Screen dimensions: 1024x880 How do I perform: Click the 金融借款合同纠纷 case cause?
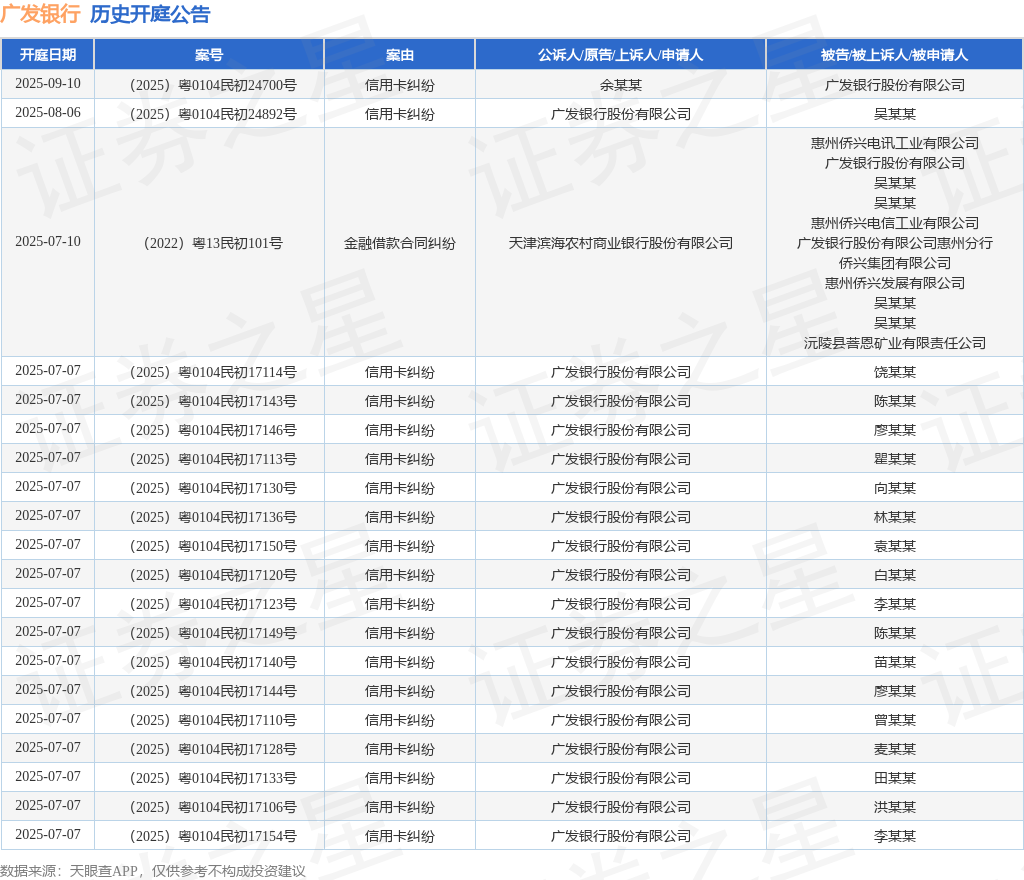[400, 243]
